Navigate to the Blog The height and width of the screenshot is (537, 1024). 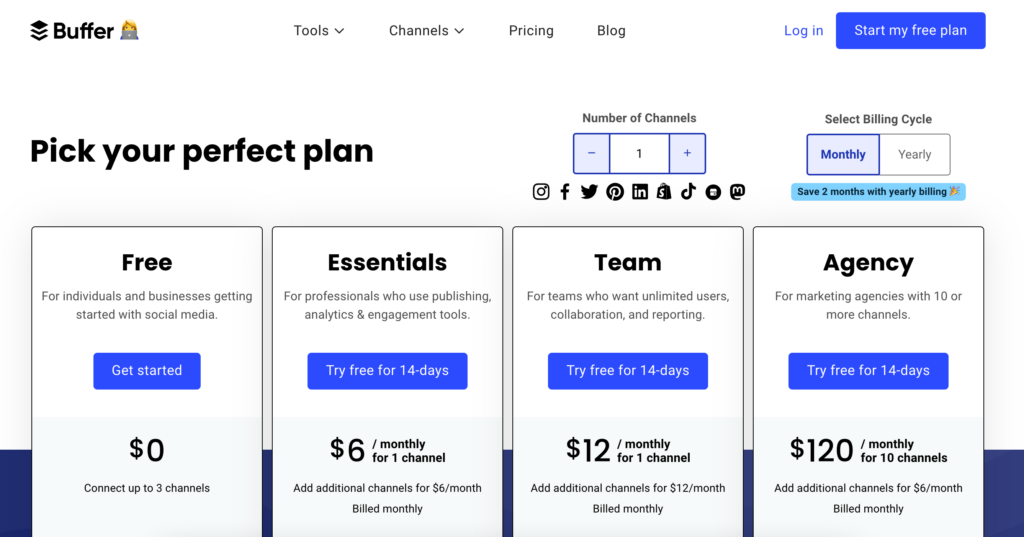click(611, 31)
